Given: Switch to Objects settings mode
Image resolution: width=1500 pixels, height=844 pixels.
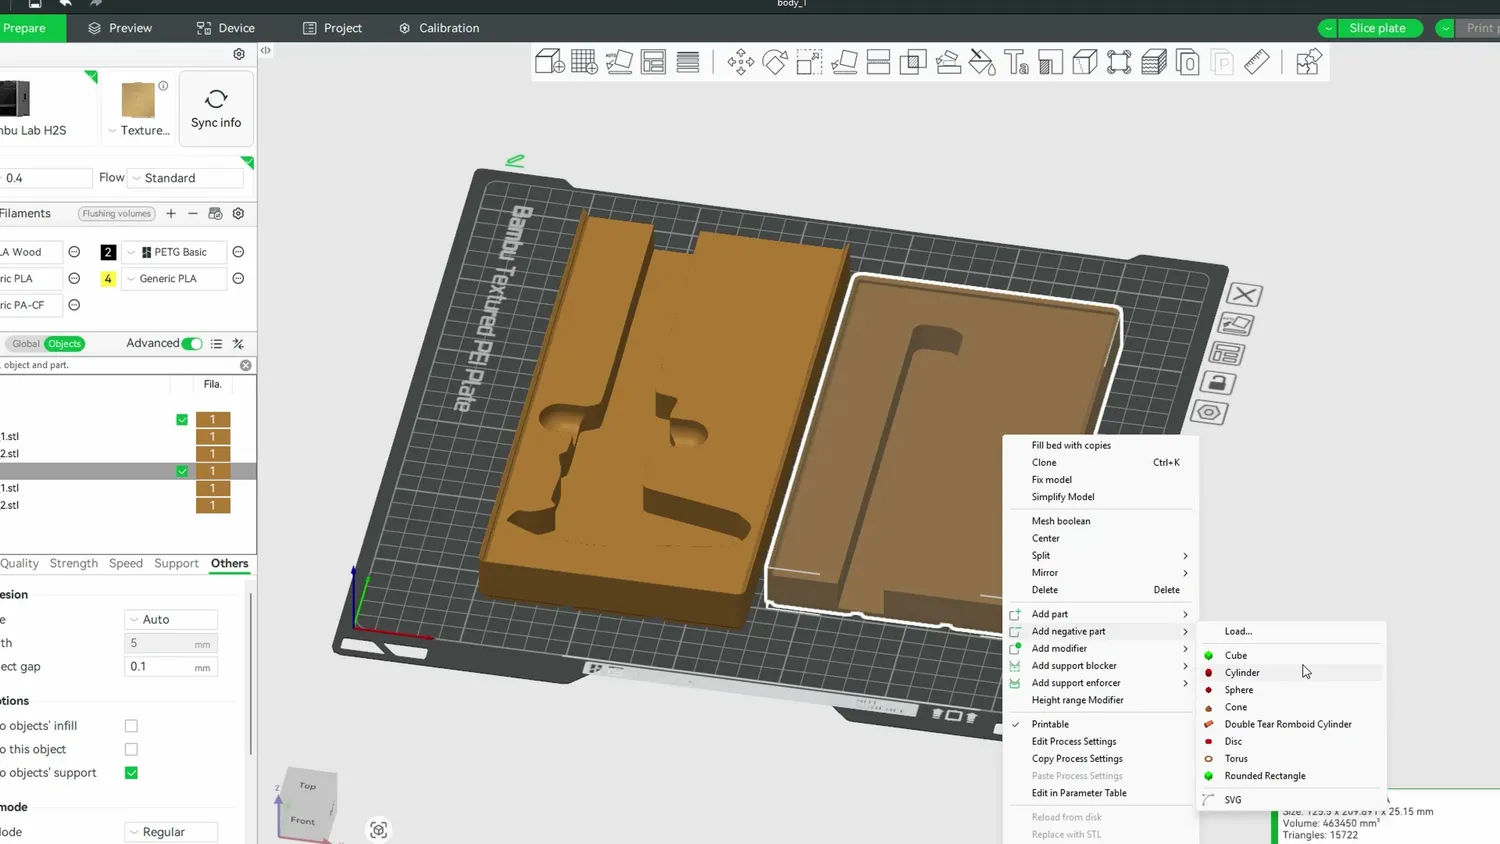Looking at the screenshot, I should (x=65, y=344).
